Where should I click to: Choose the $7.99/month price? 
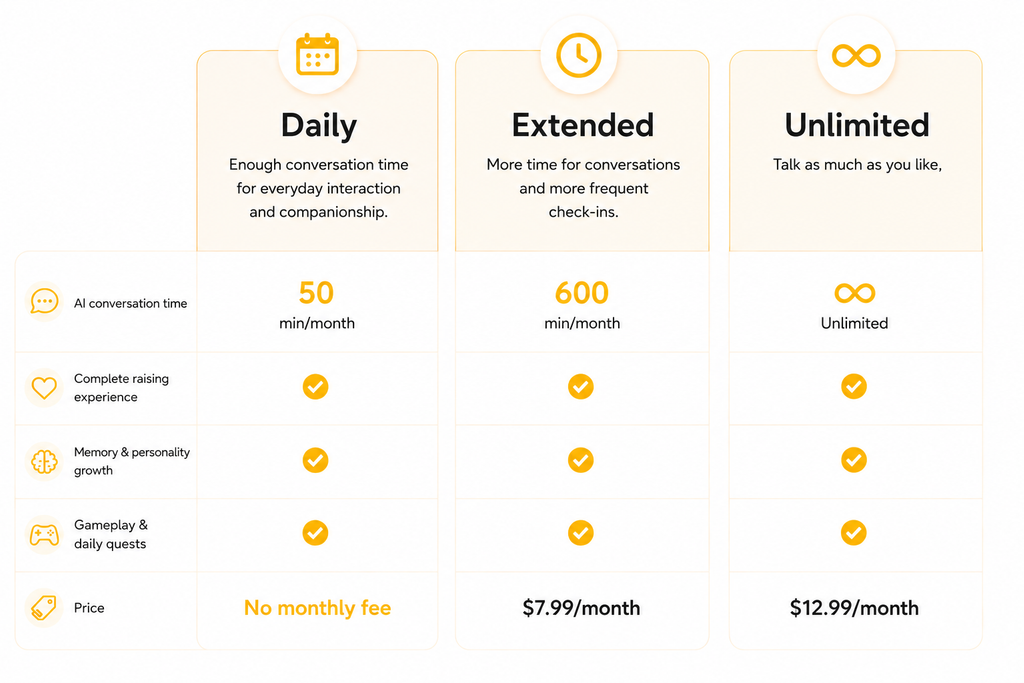pos(581,608)
